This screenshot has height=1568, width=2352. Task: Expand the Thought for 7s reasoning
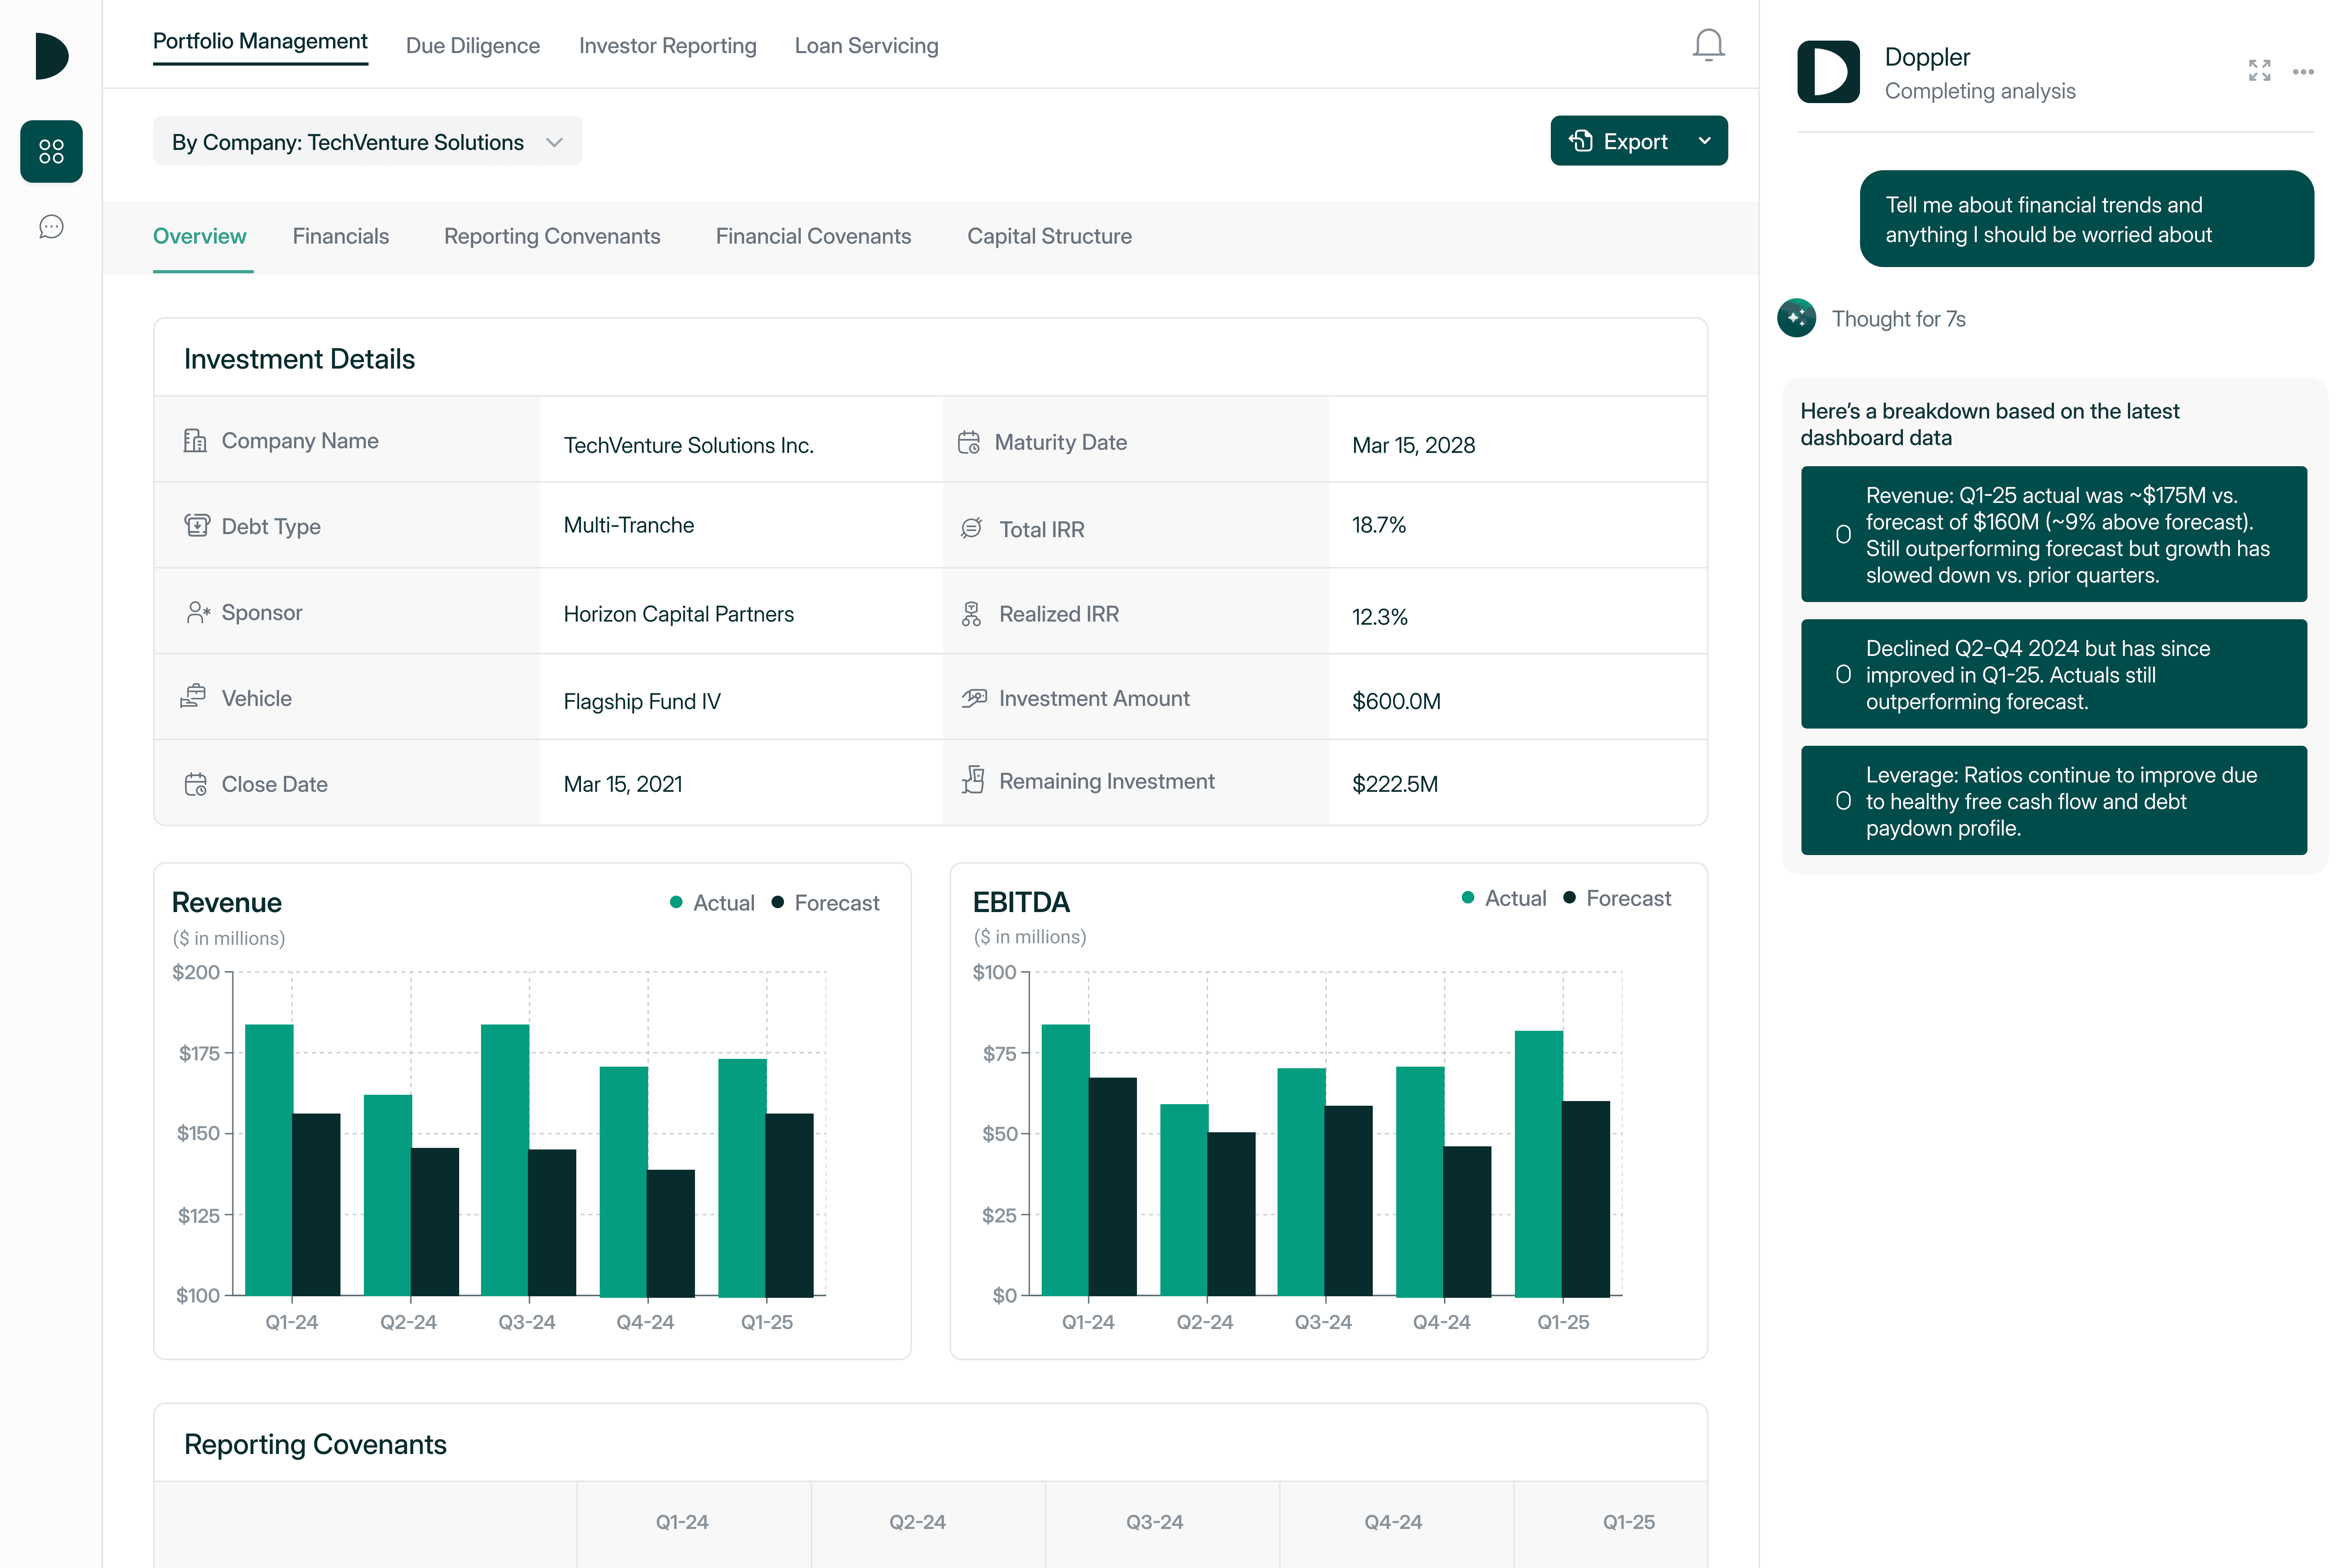tap(1897, 319)
